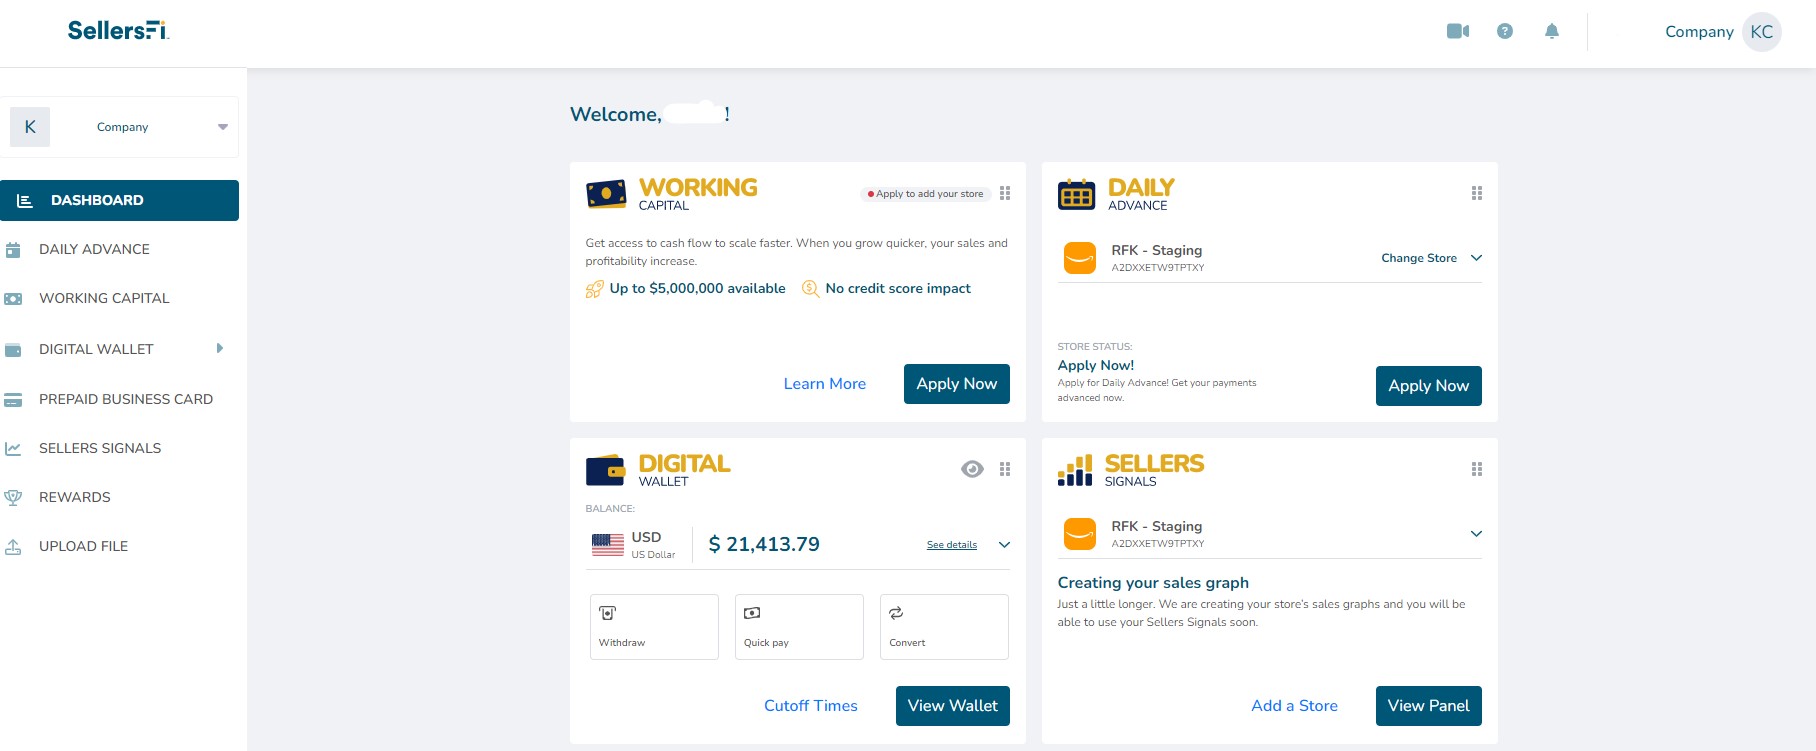Toggle wallet balance visibility eye icon
Screen dimensions: 1816x751
click(x=972, y=469)
